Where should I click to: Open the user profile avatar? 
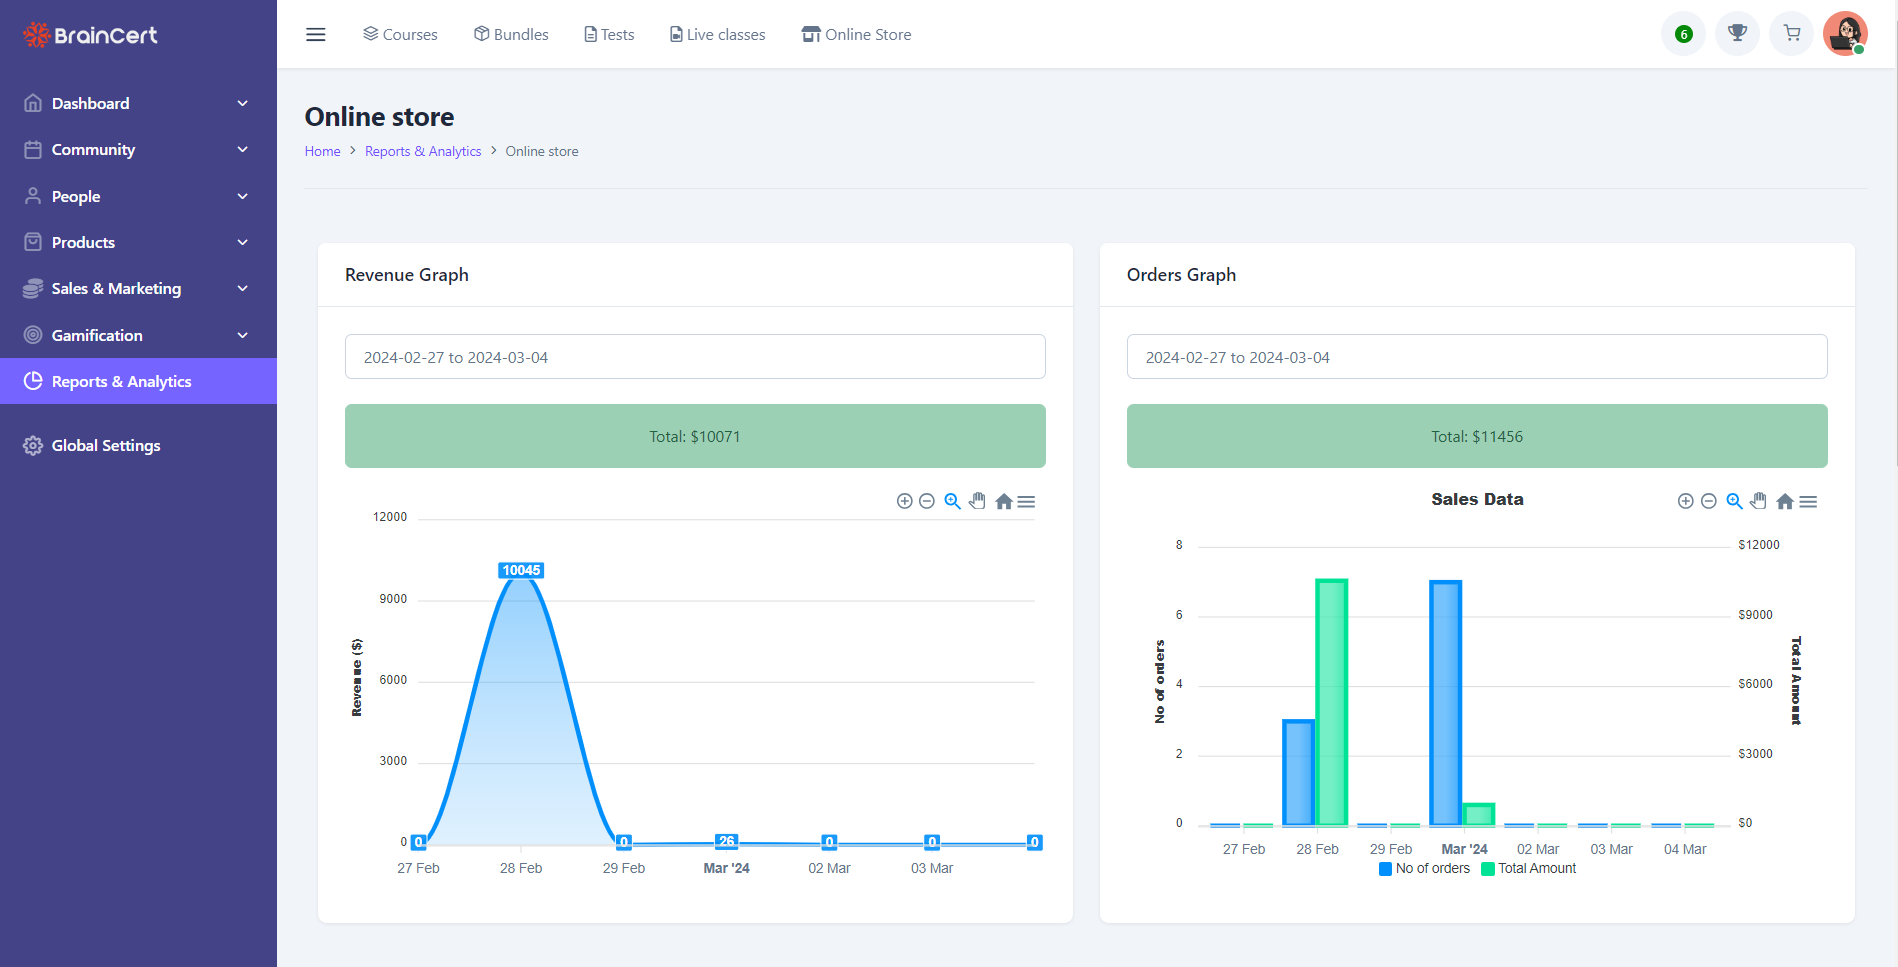1845,34
